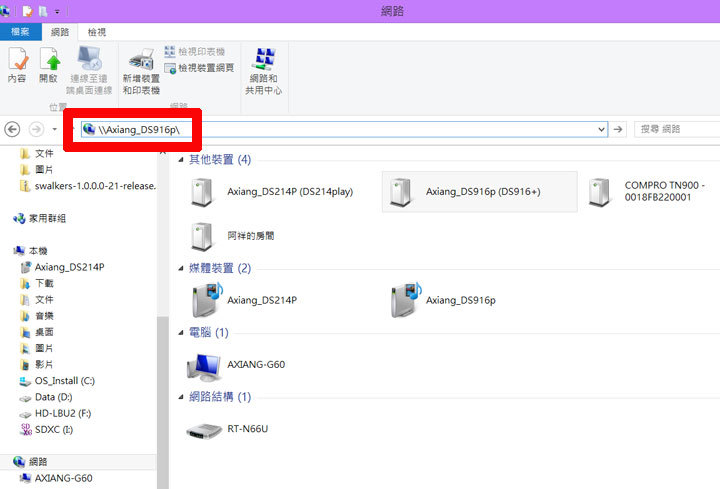Click the 媒體裝置 (2) group header text
This screenshot has height=489, width=720.
[220, 268]
